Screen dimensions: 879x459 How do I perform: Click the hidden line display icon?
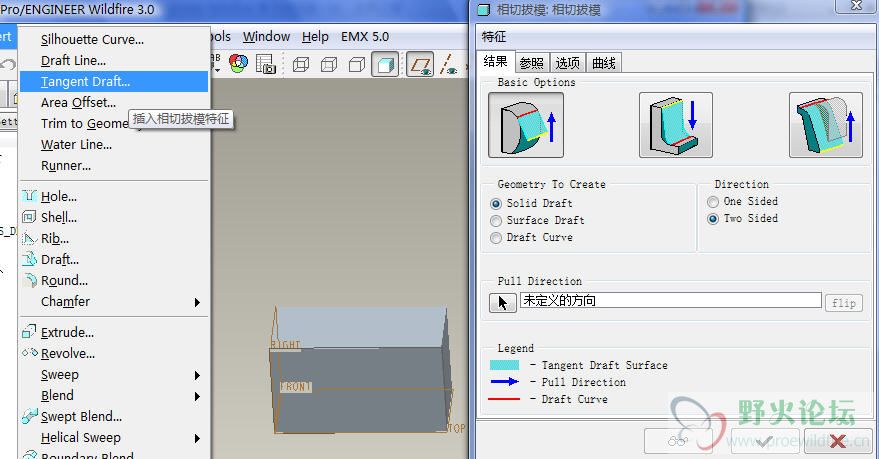point(329,64)
